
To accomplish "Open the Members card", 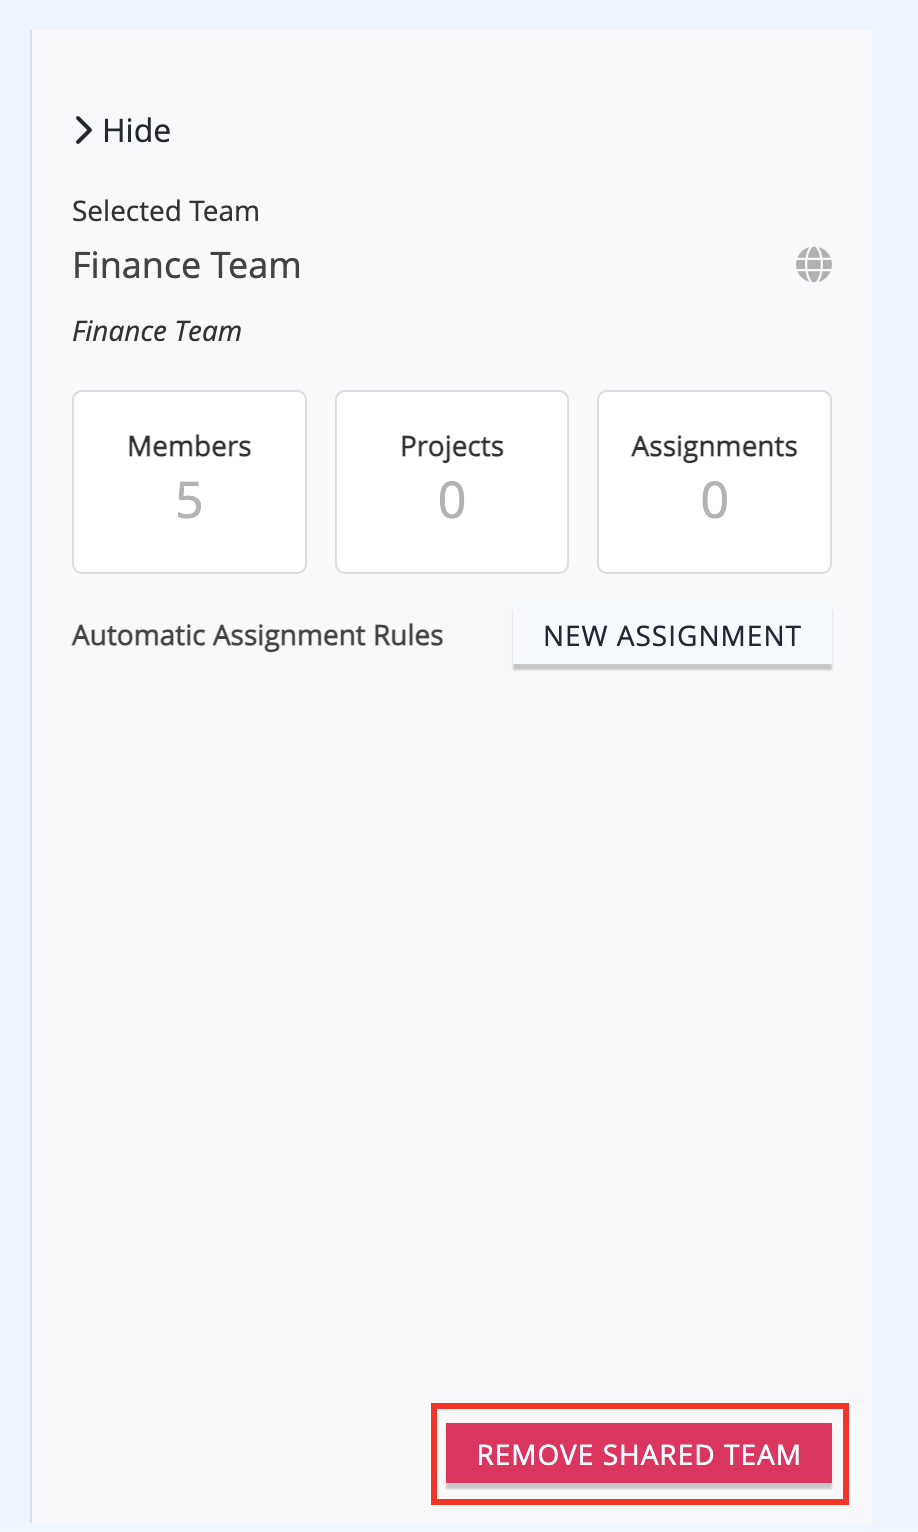I will tap(189, 482).
